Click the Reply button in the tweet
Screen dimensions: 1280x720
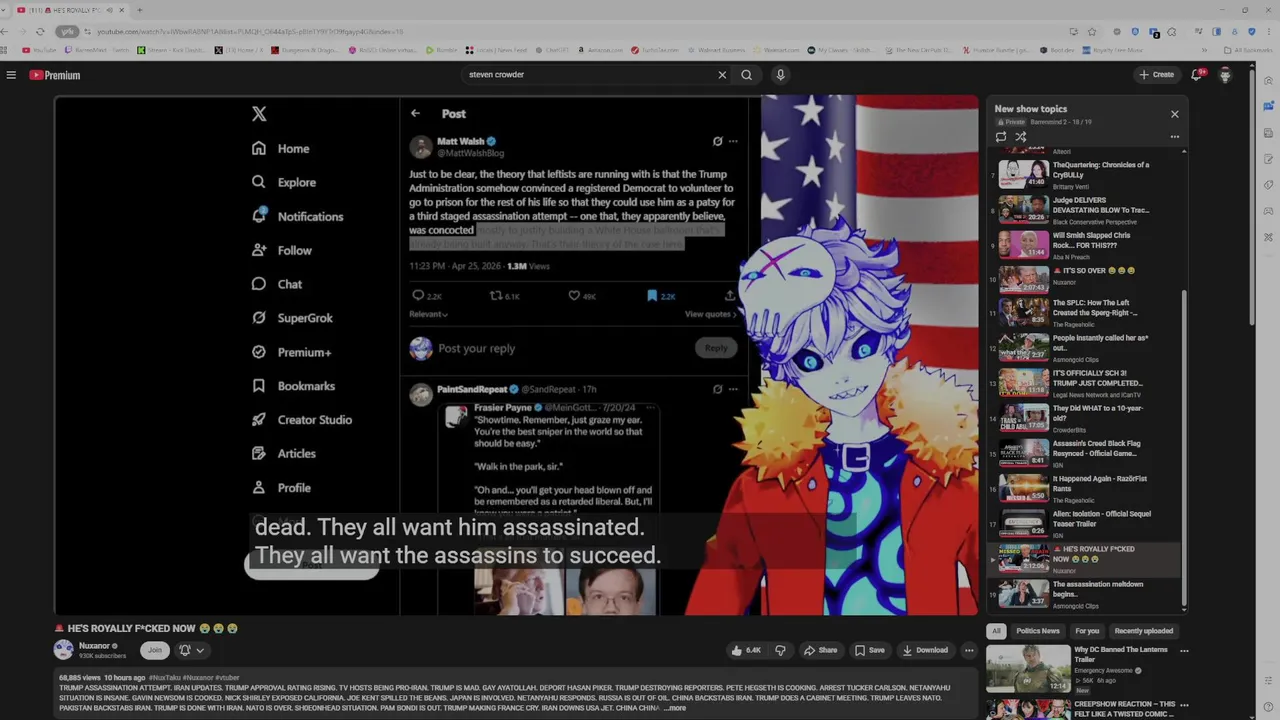[x=716, y=348]
